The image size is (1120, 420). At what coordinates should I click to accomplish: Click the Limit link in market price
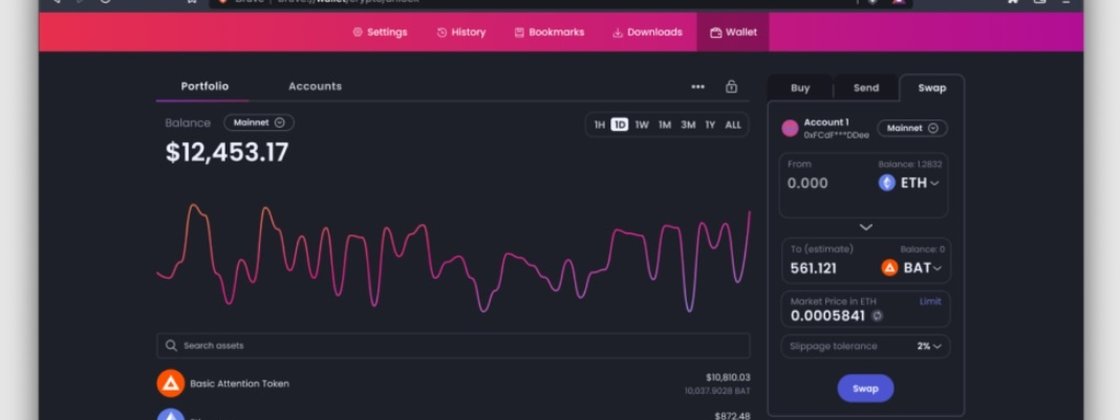[x=930, y=301]
